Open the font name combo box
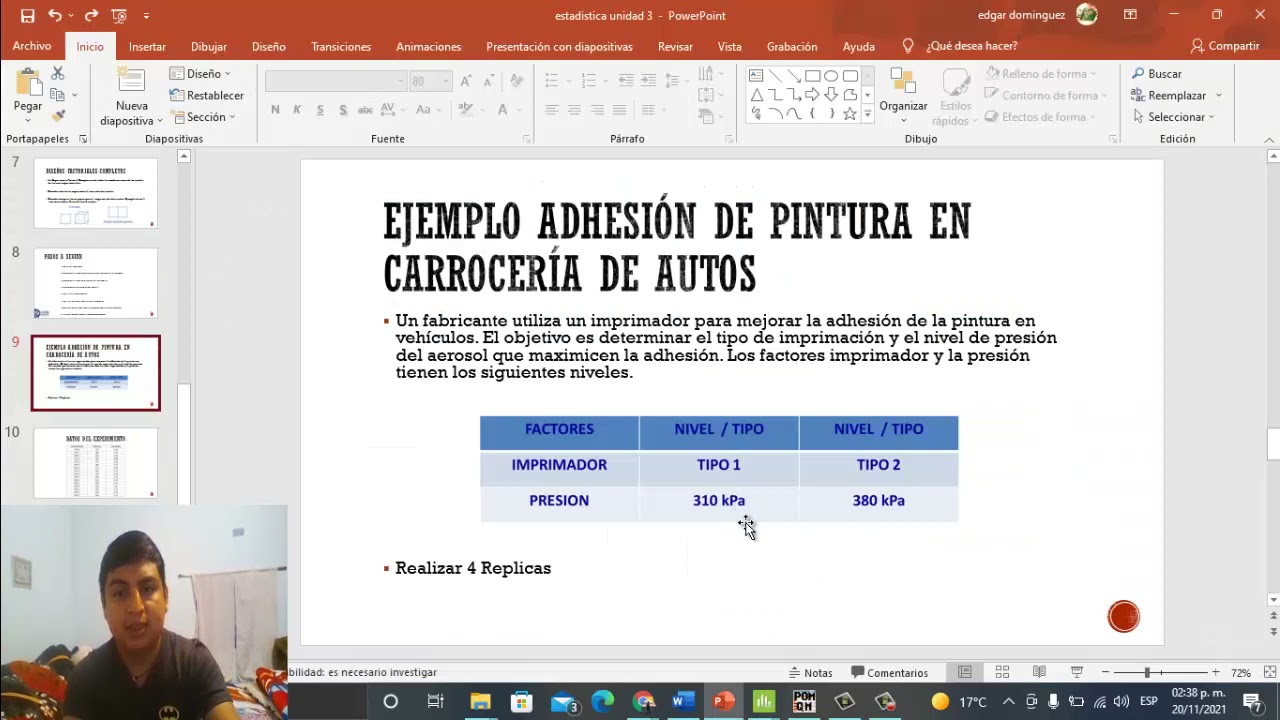This screenshot has height=720, width=1280. pyautogui.click(x=336, y=81)
